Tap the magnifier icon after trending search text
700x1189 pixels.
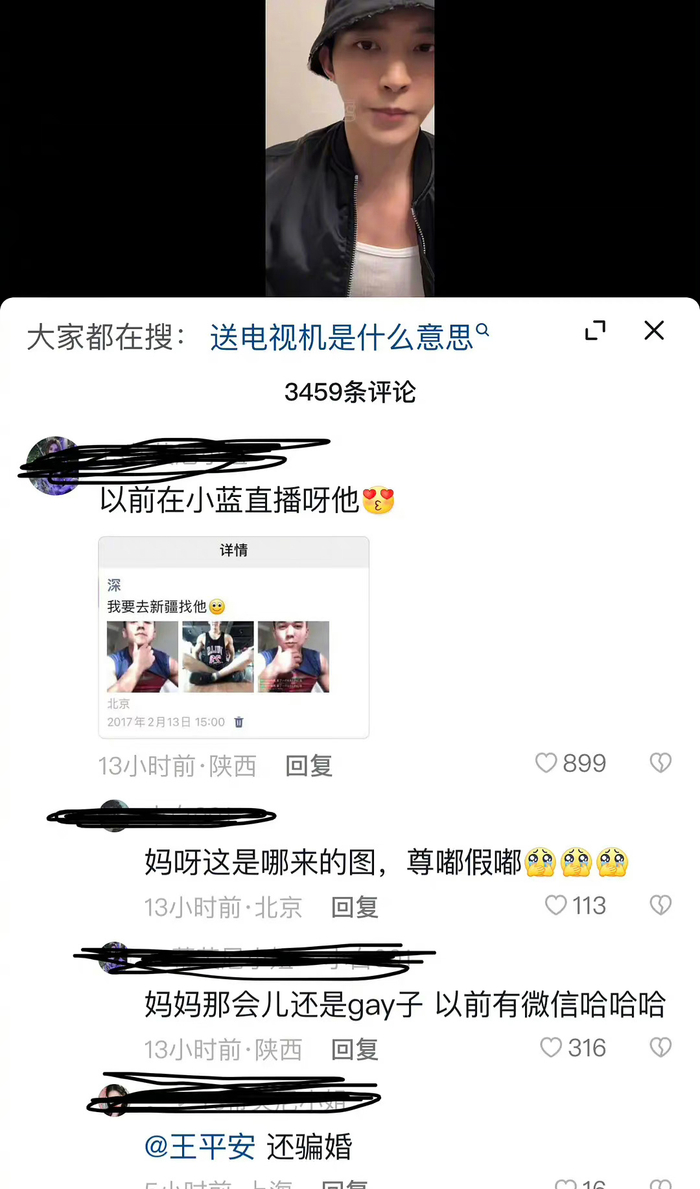[482, 330]
